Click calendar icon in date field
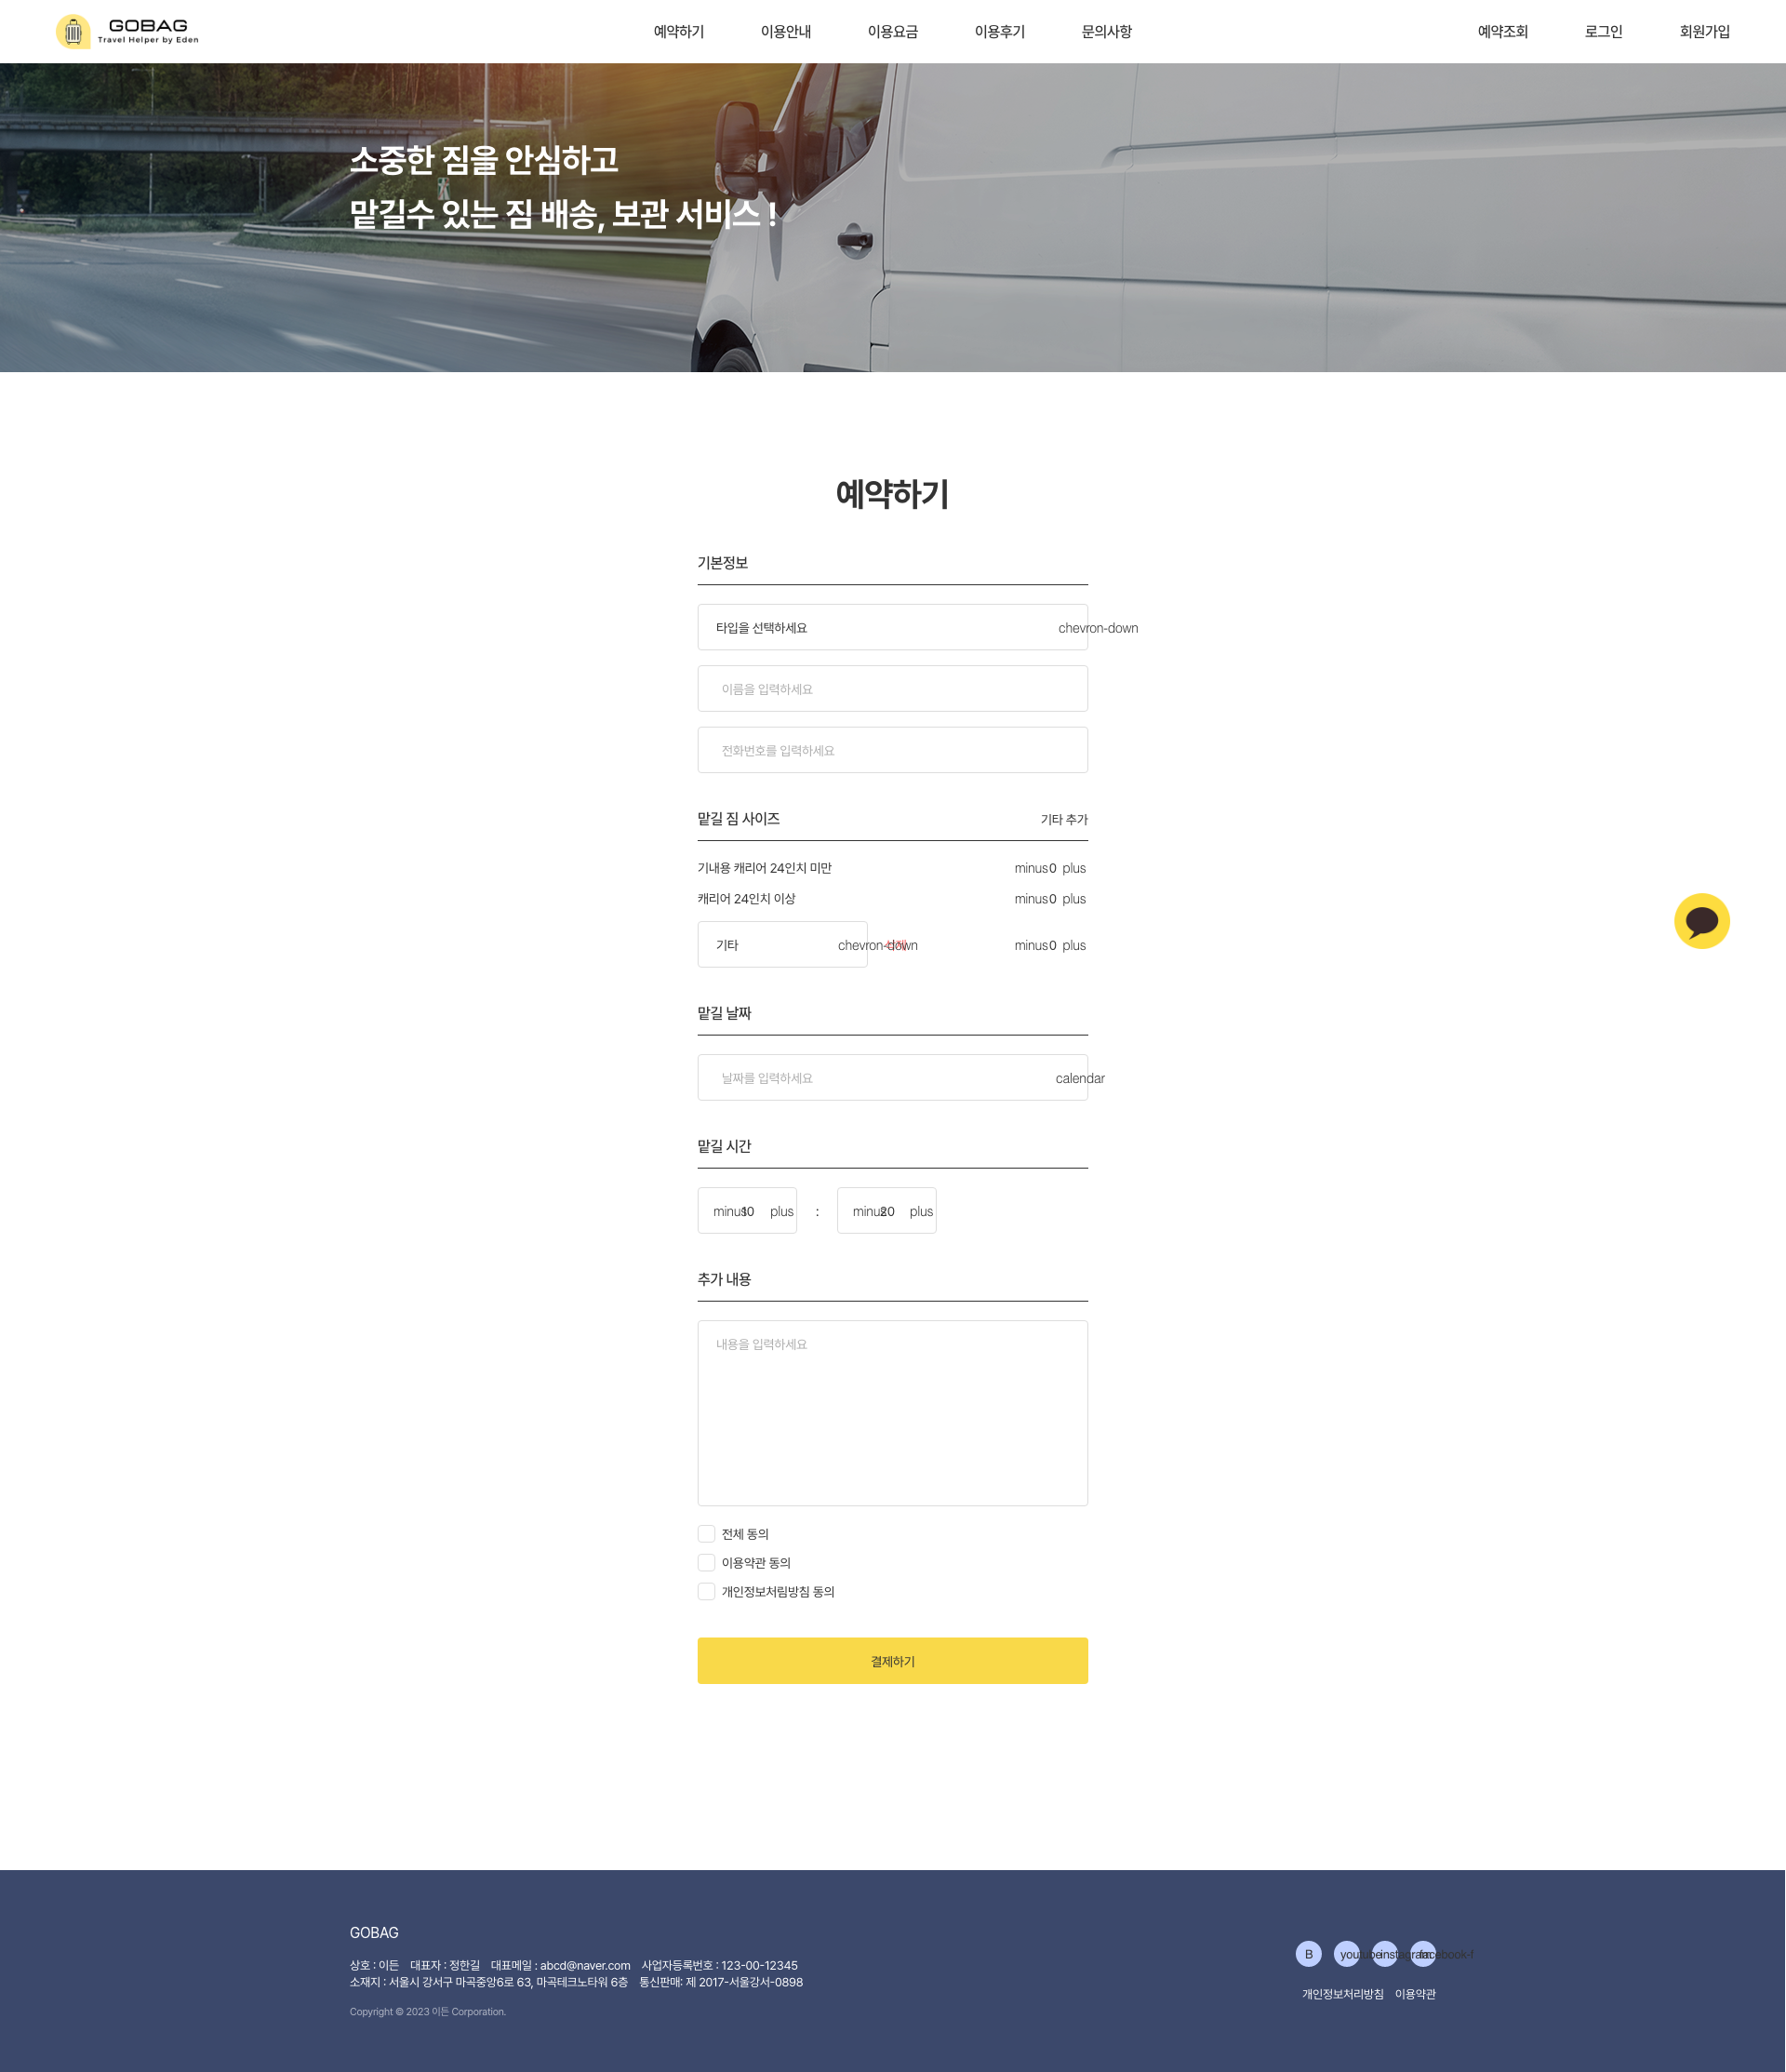Screen dimensions: 1786x2072 (x=1079, y=1078)
